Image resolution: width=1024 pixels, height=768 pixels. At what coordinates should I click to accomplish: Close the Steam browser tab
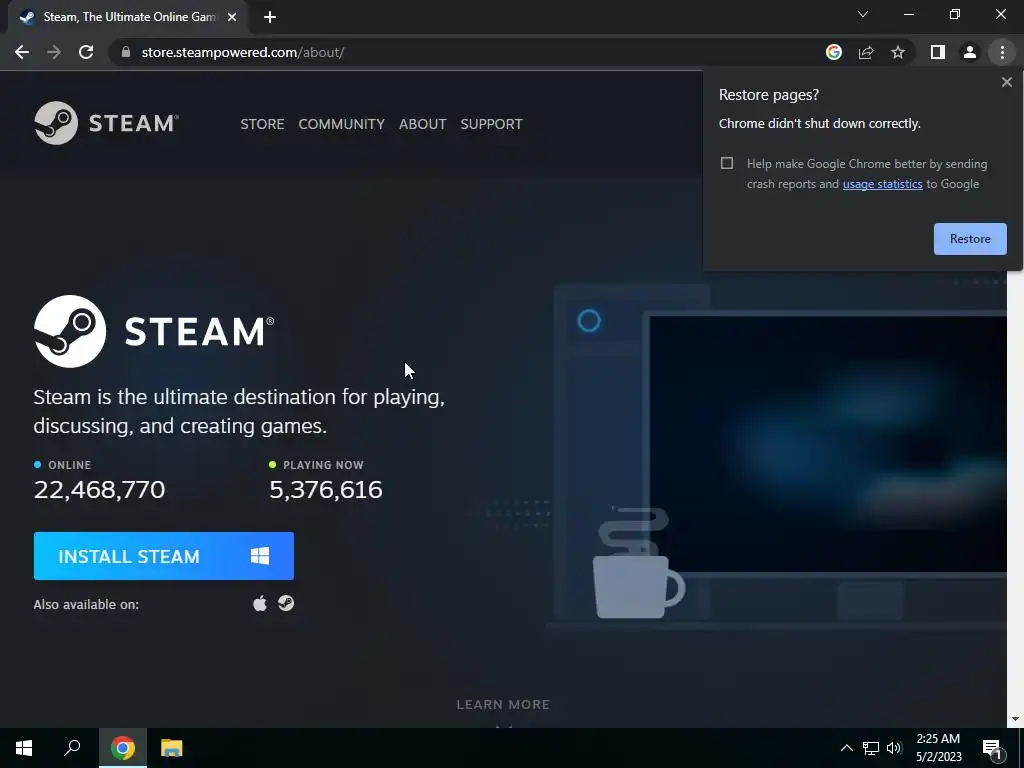coord(232,17)
